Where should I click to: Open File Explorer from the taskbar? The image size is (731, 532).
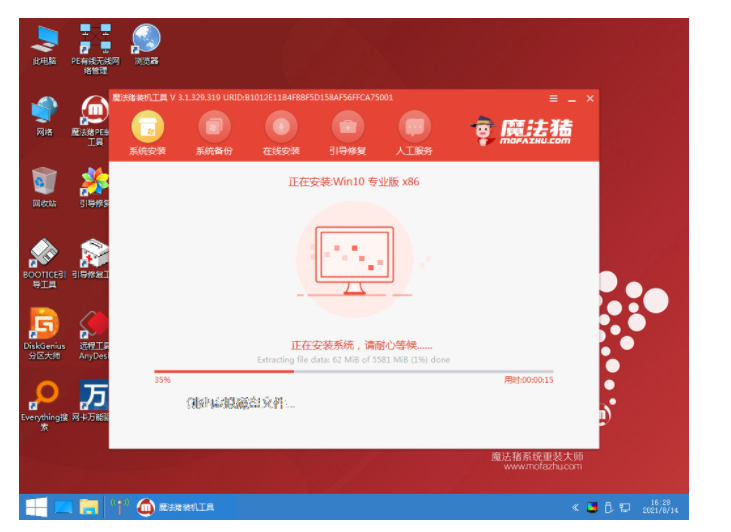click(x=89, y=507)
